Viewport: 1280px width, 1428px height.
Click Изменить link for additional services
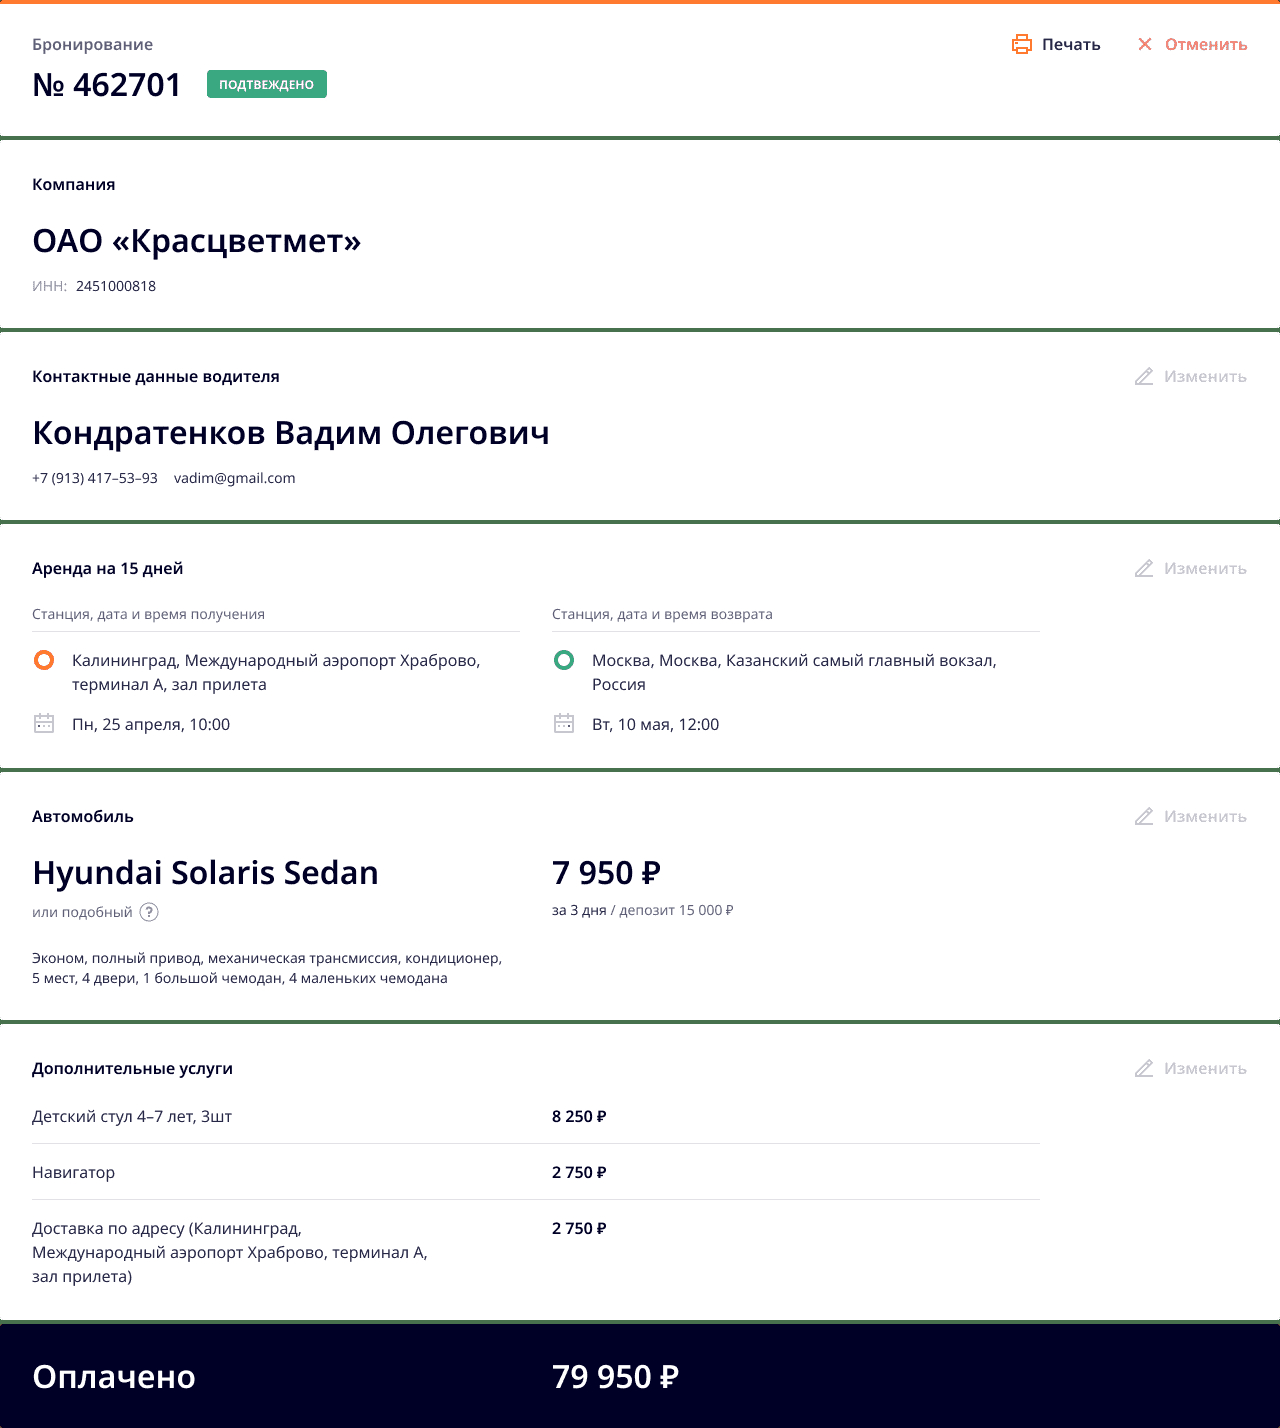point(1205,1069)
